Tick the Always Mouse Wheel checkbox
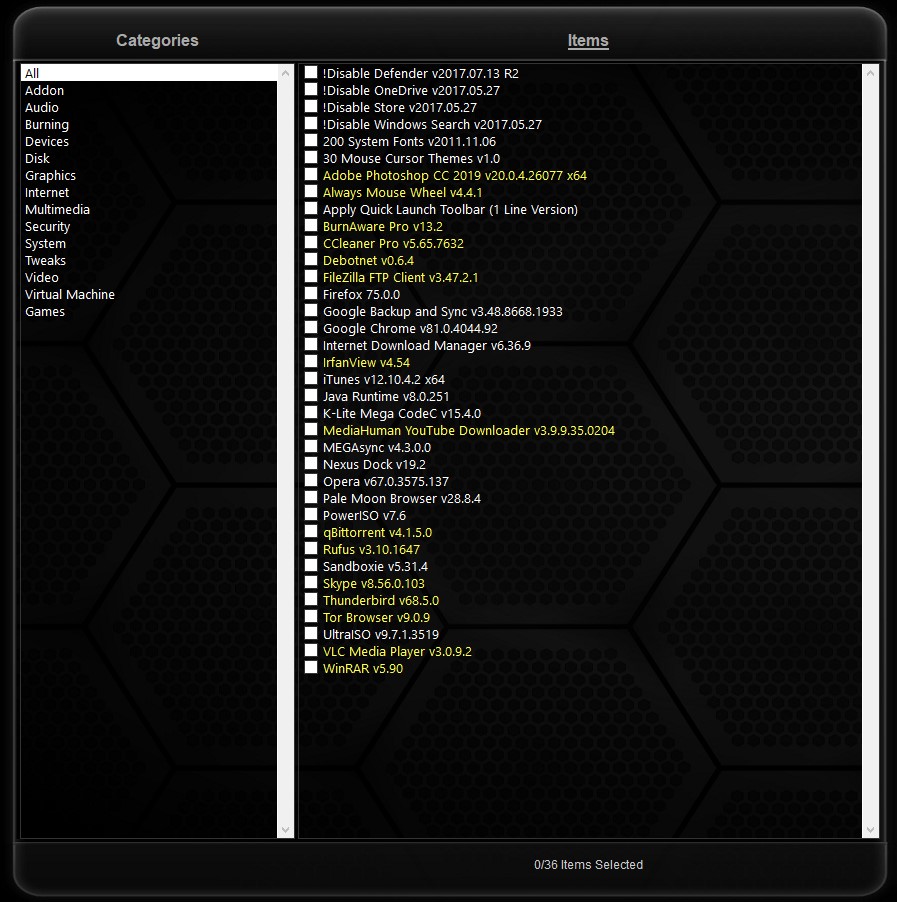 pyautogui.click(x=311, y=192)
